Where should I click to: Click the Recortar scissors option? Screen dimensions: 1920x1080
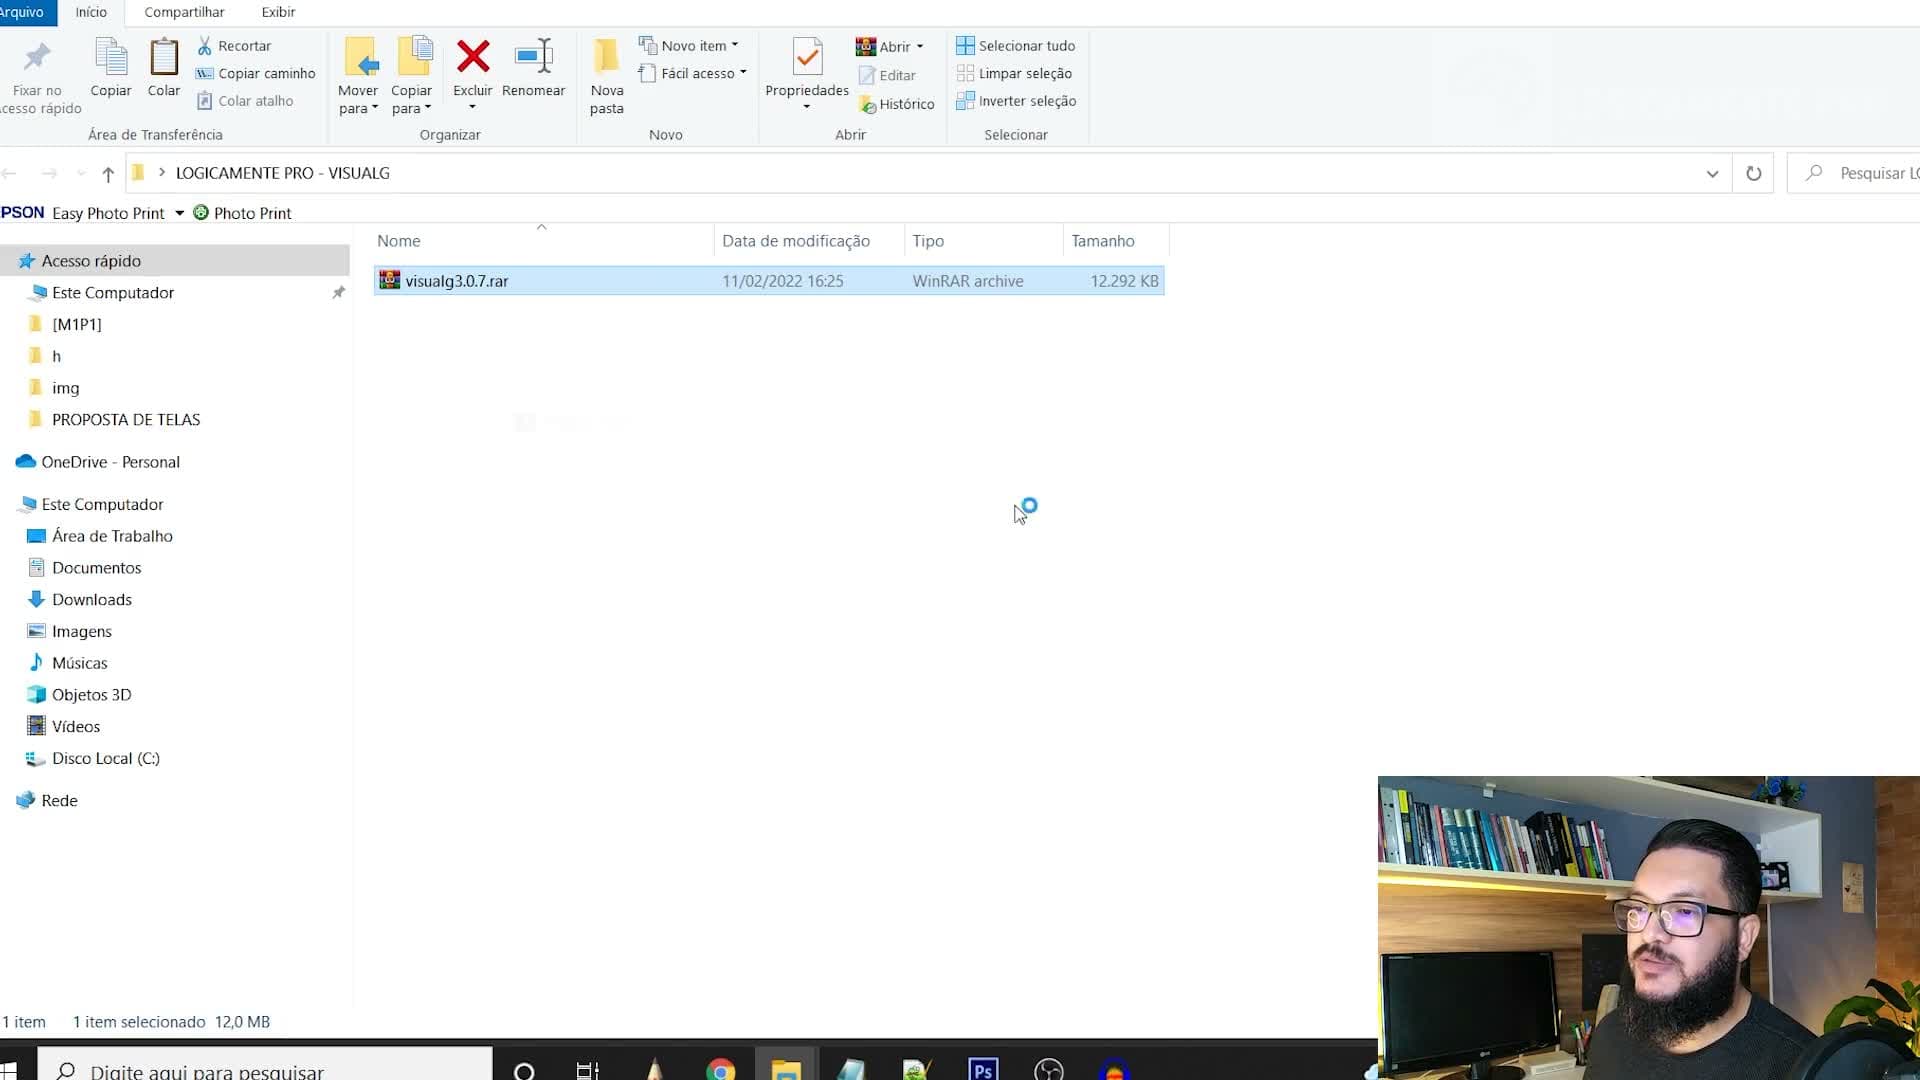pos(235,46)
